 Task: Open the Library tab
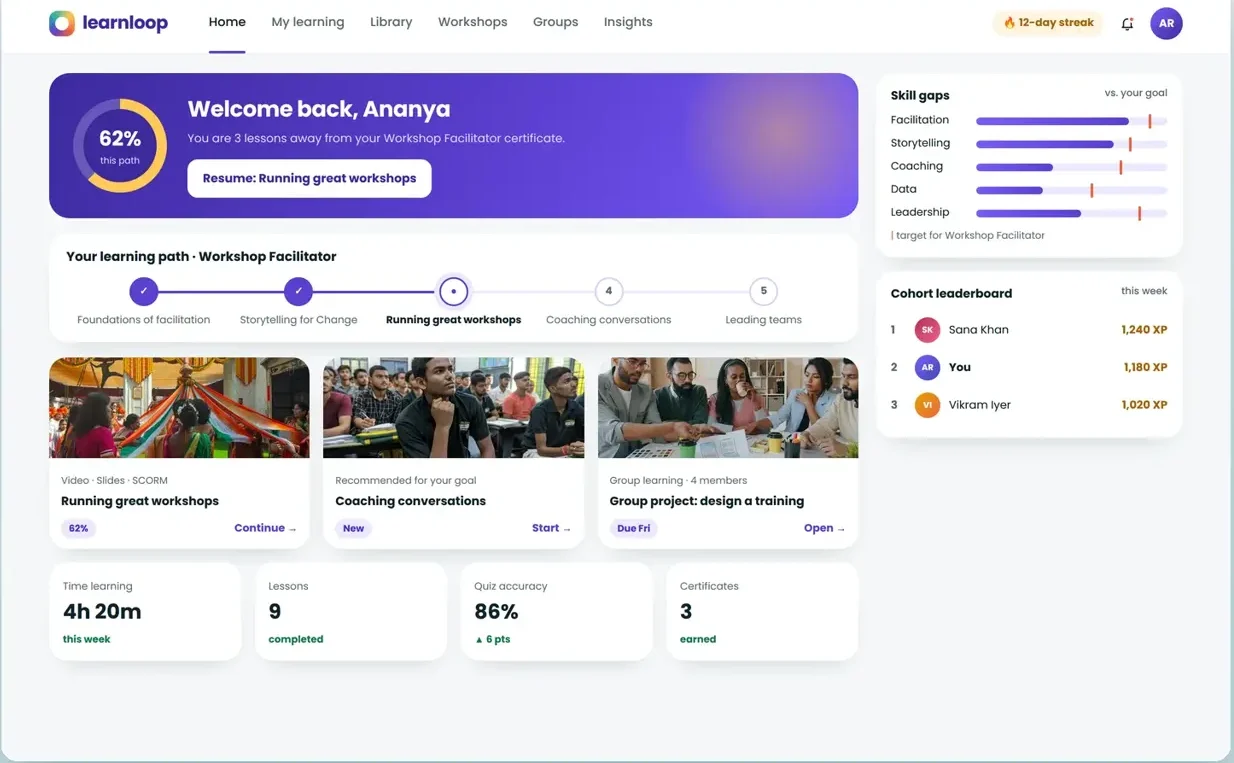[x=391, y=22]
